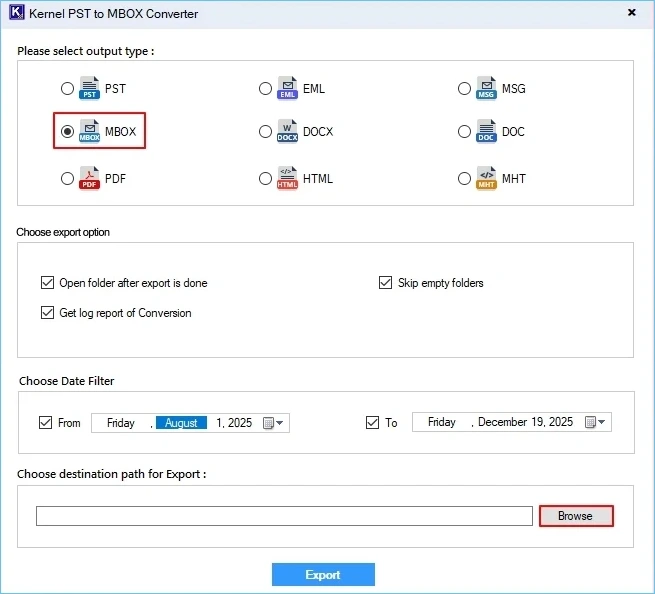Click the Kernel app logo in title bar
Viewport: 655px width, 594px height.
17,13
